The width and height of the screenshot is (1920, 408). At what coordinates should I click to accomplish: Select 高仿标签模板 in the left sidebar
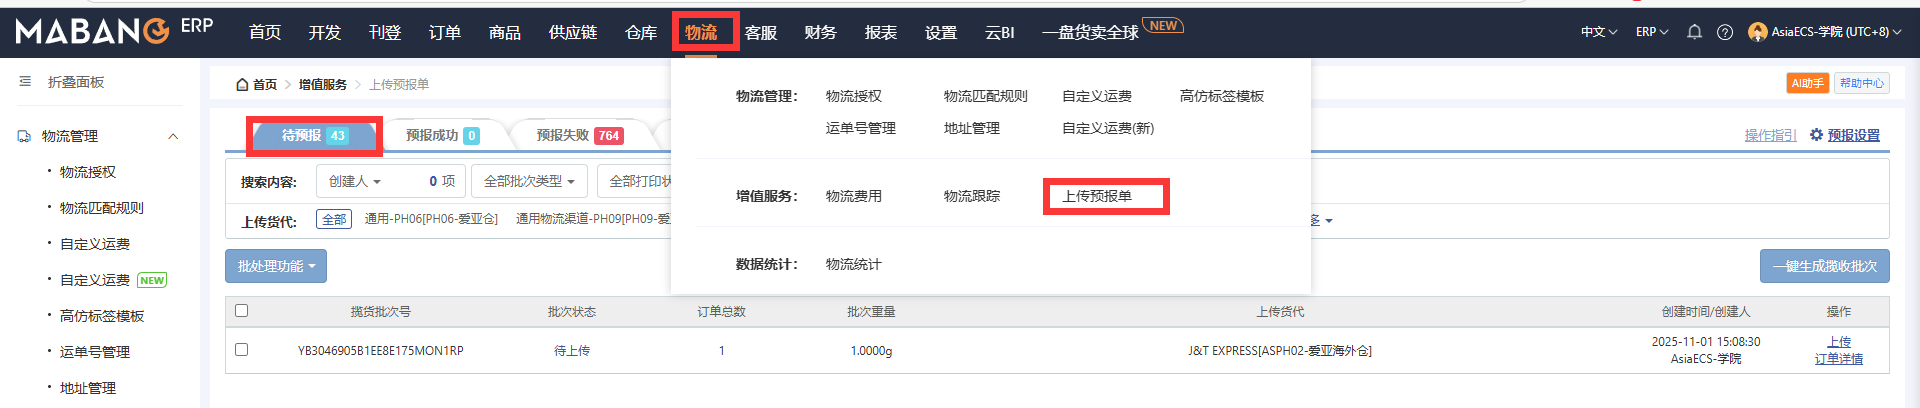pos(102,316)
